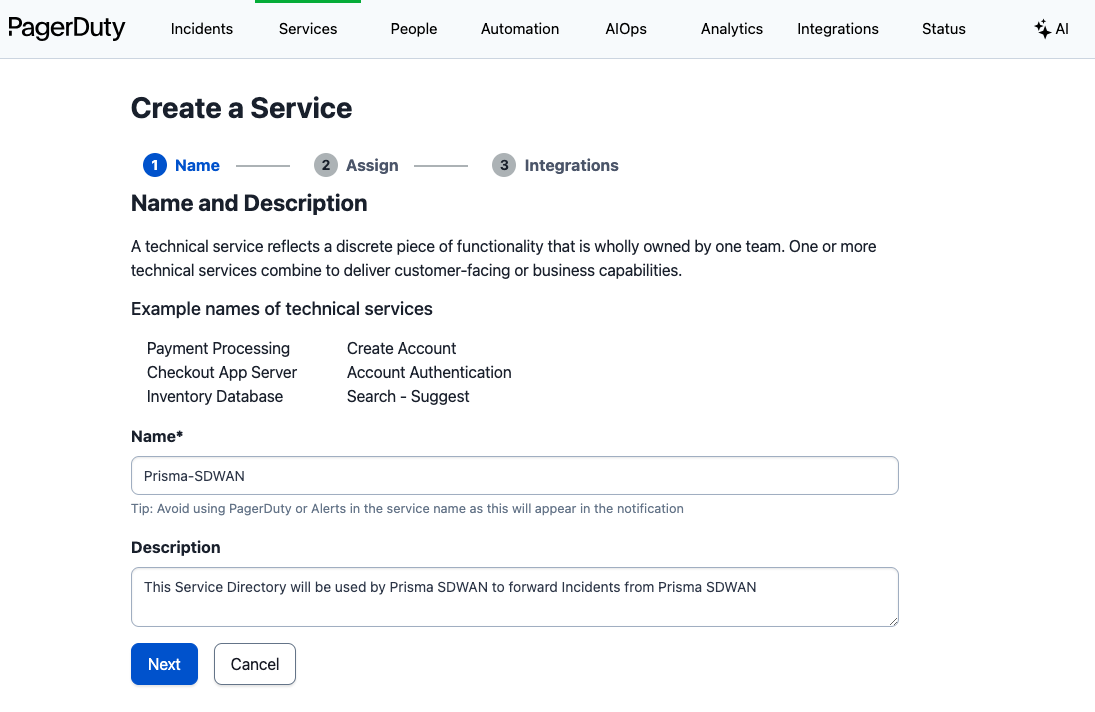Select step 3 Integrations circle
Screen dimensions: 1095x712
[x=504, y=165]
